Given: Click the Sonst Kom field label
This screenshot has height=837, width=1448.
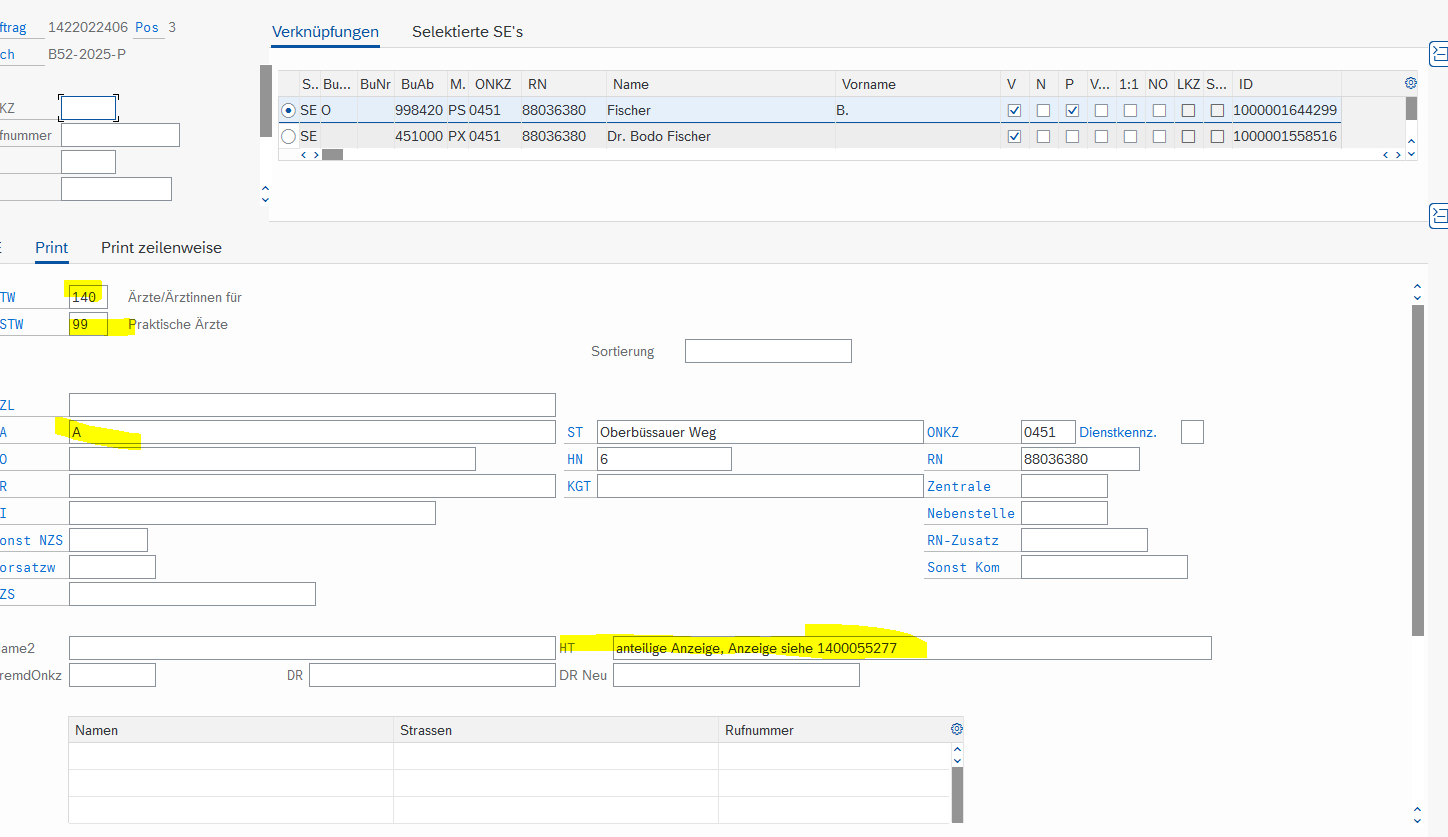Looking at the screenshot, I should click(963, 567).
